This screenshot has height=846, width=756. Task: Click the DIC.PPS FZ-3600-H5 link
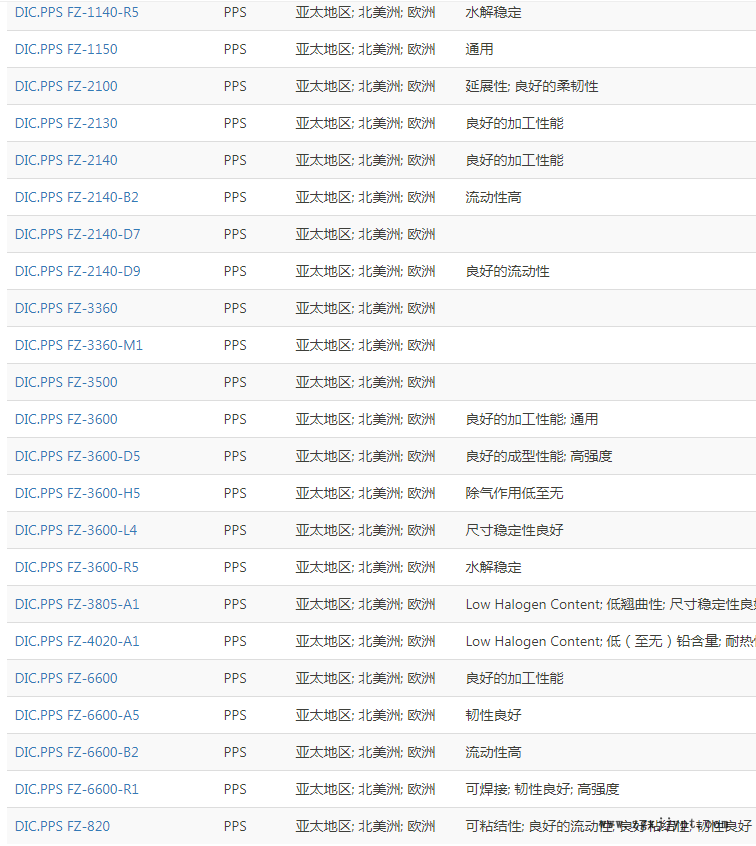pyautogui.click(x=77, y=494)
